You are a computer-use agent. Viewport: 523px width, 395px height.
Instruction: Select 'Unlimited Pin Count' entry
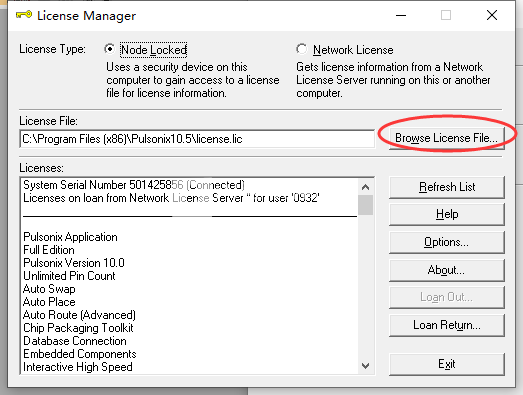[x=69, y=276]
